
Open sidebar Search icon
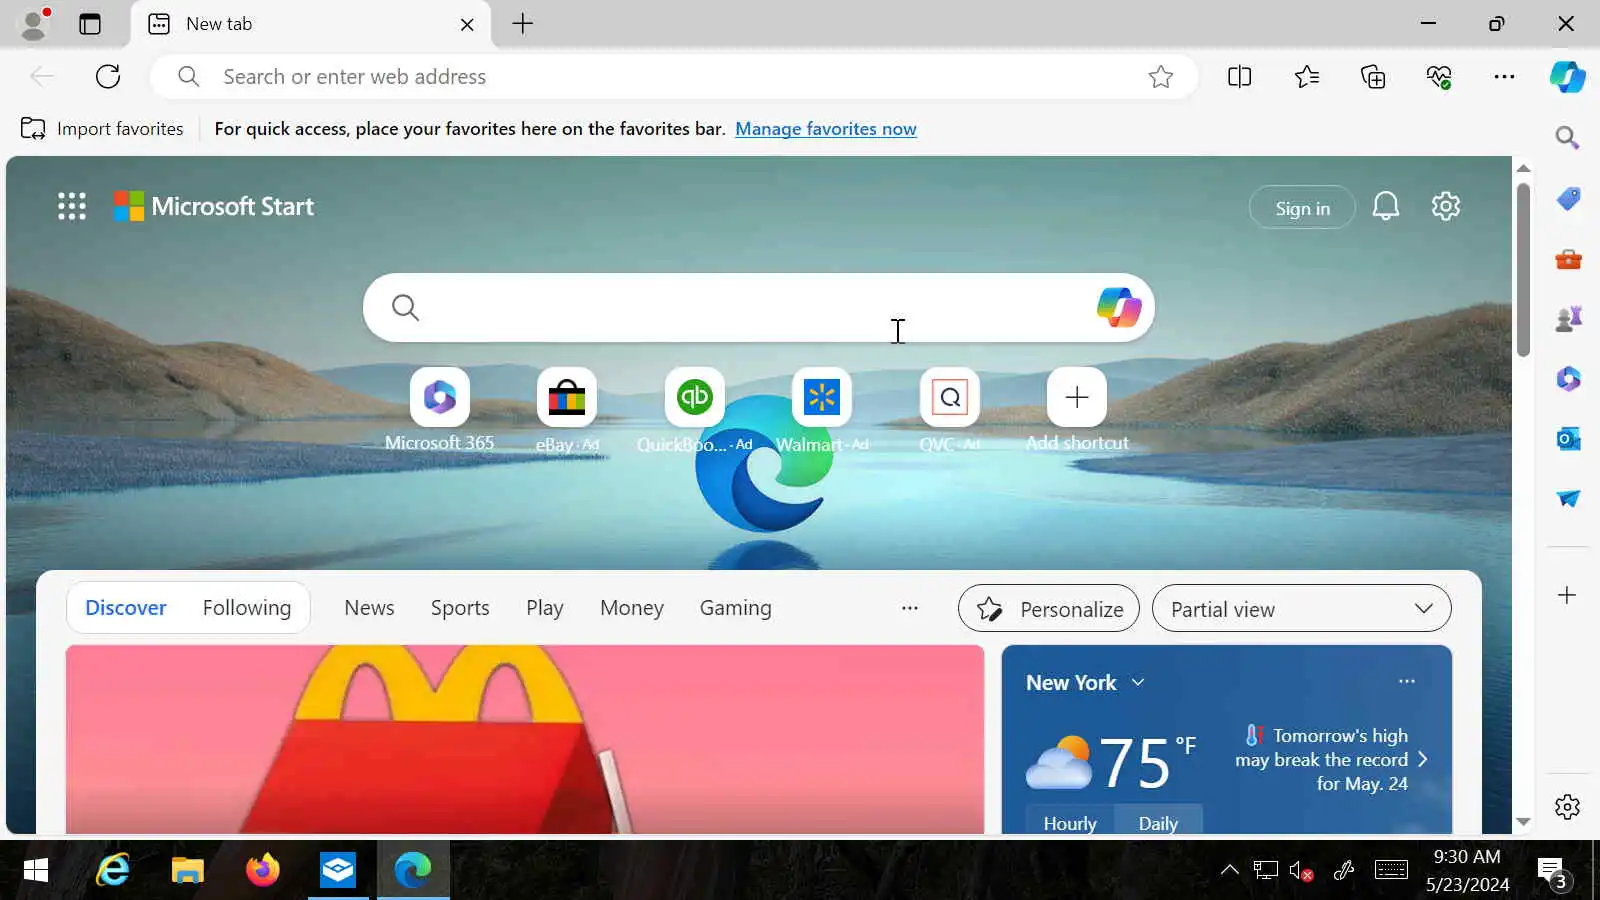coord(1567,138)
